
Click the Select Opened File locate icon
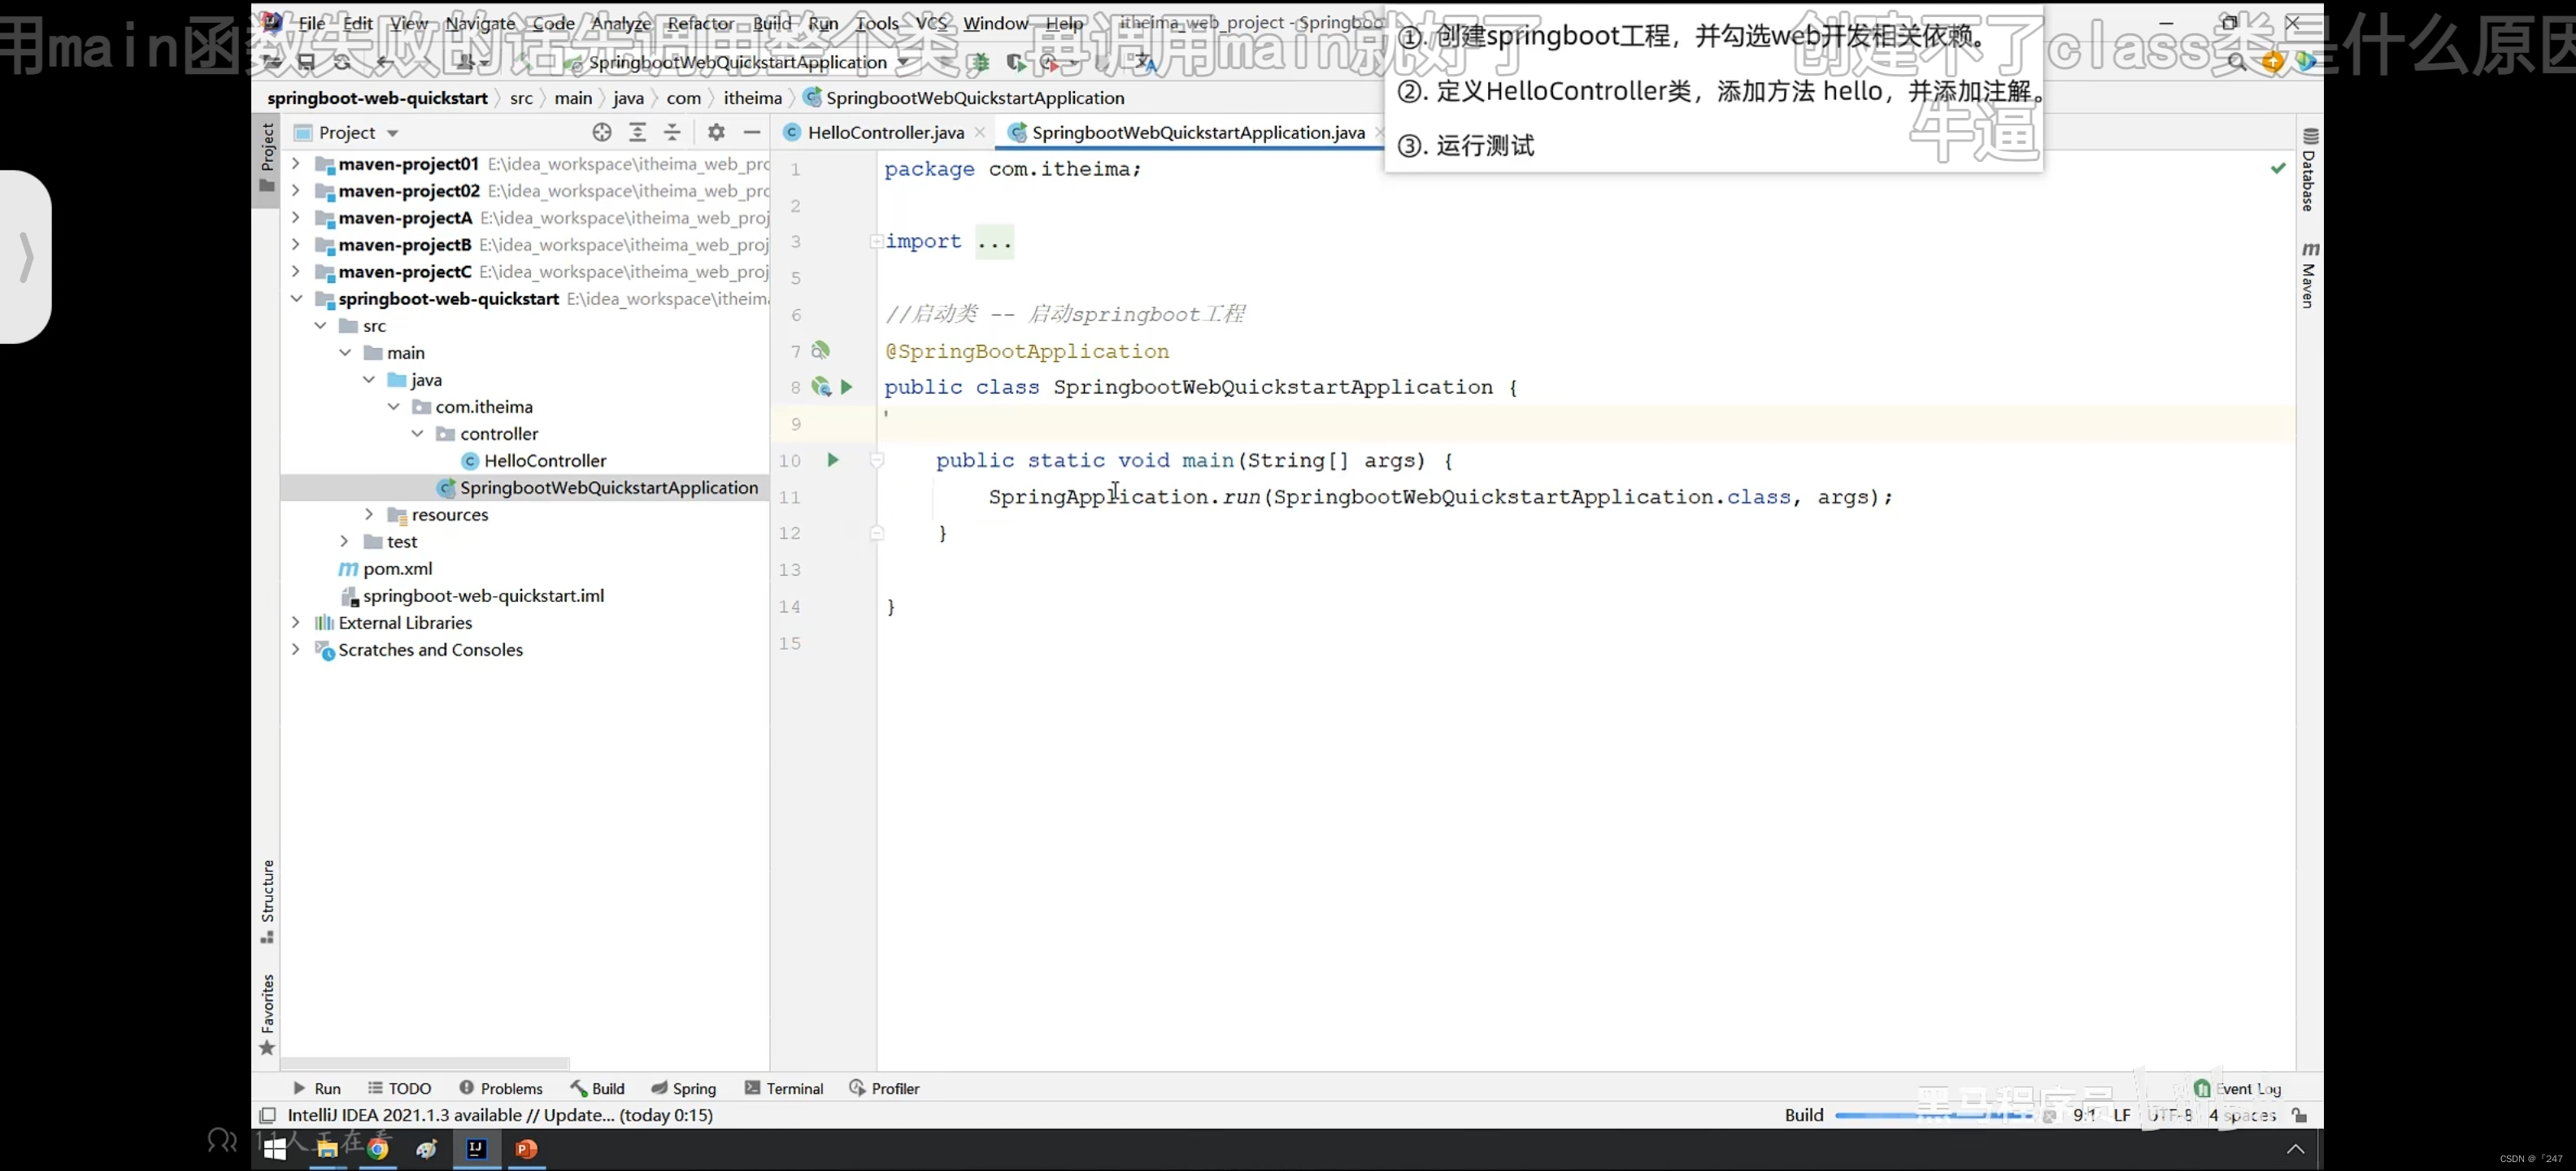tap(601, 132)
